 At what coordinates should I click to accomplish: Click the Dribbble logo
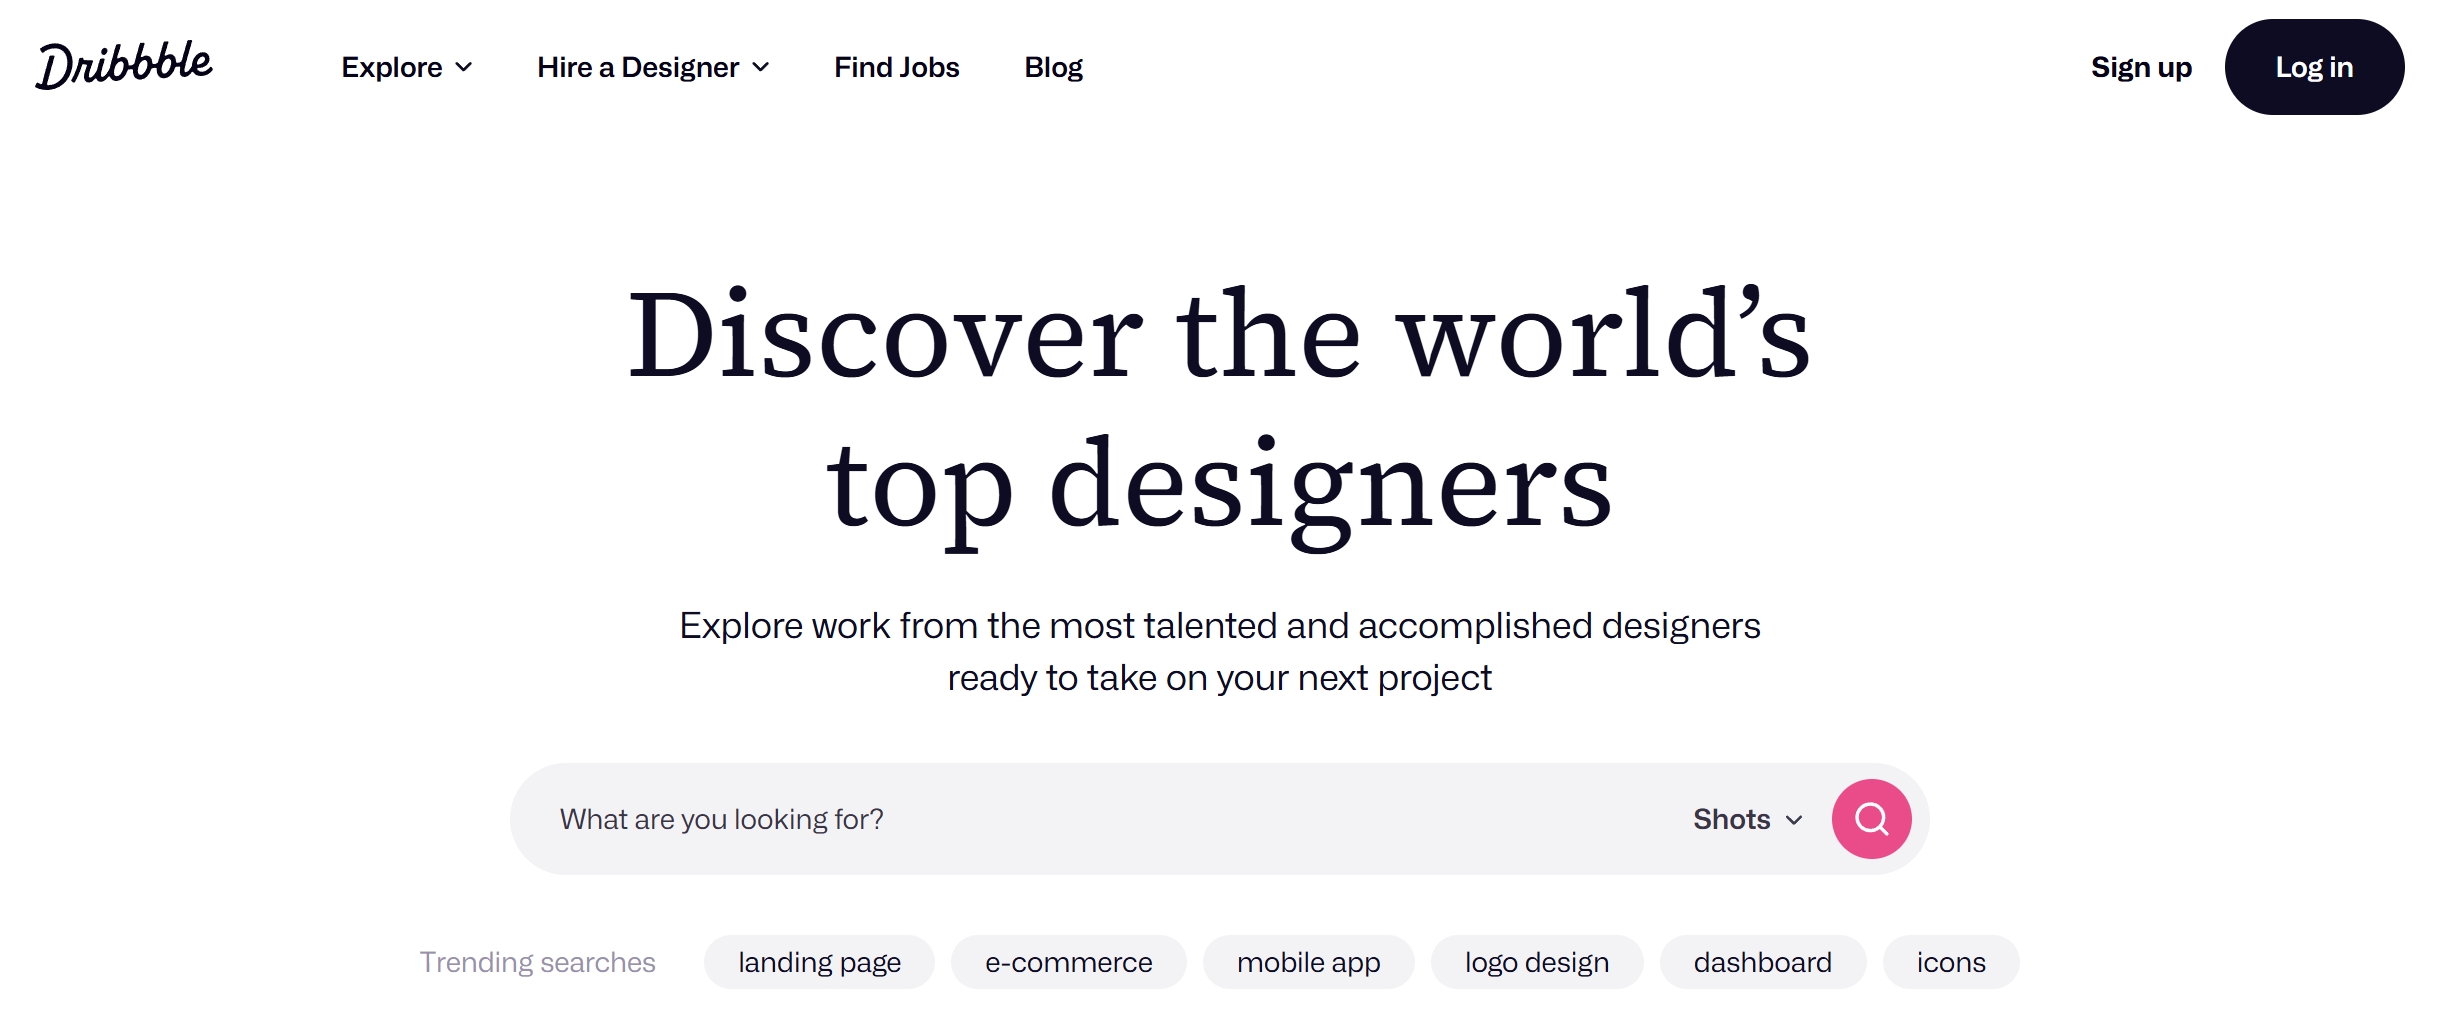[x=124, y=66]
